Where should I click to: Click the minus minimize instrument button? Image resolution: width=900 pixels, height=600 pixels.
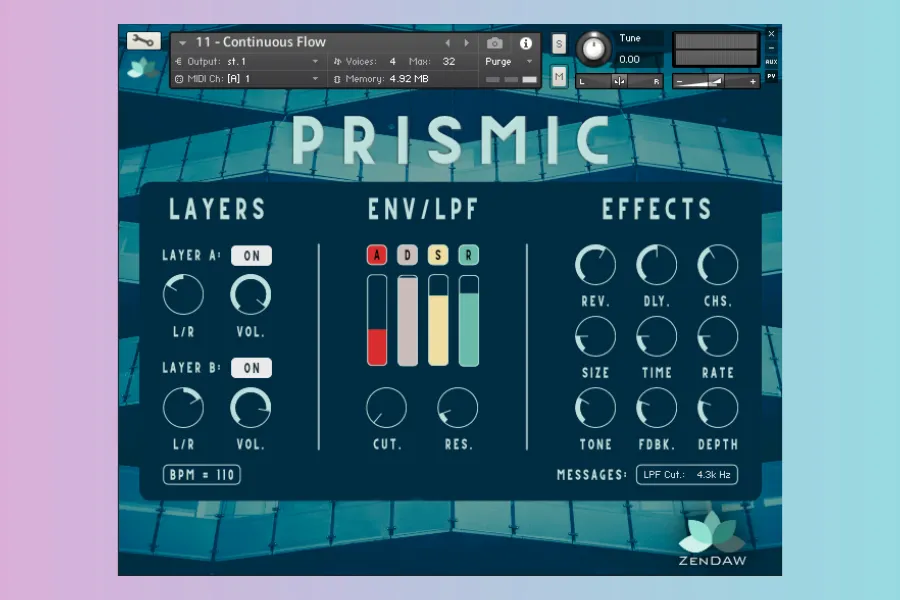tap(771, 48)
